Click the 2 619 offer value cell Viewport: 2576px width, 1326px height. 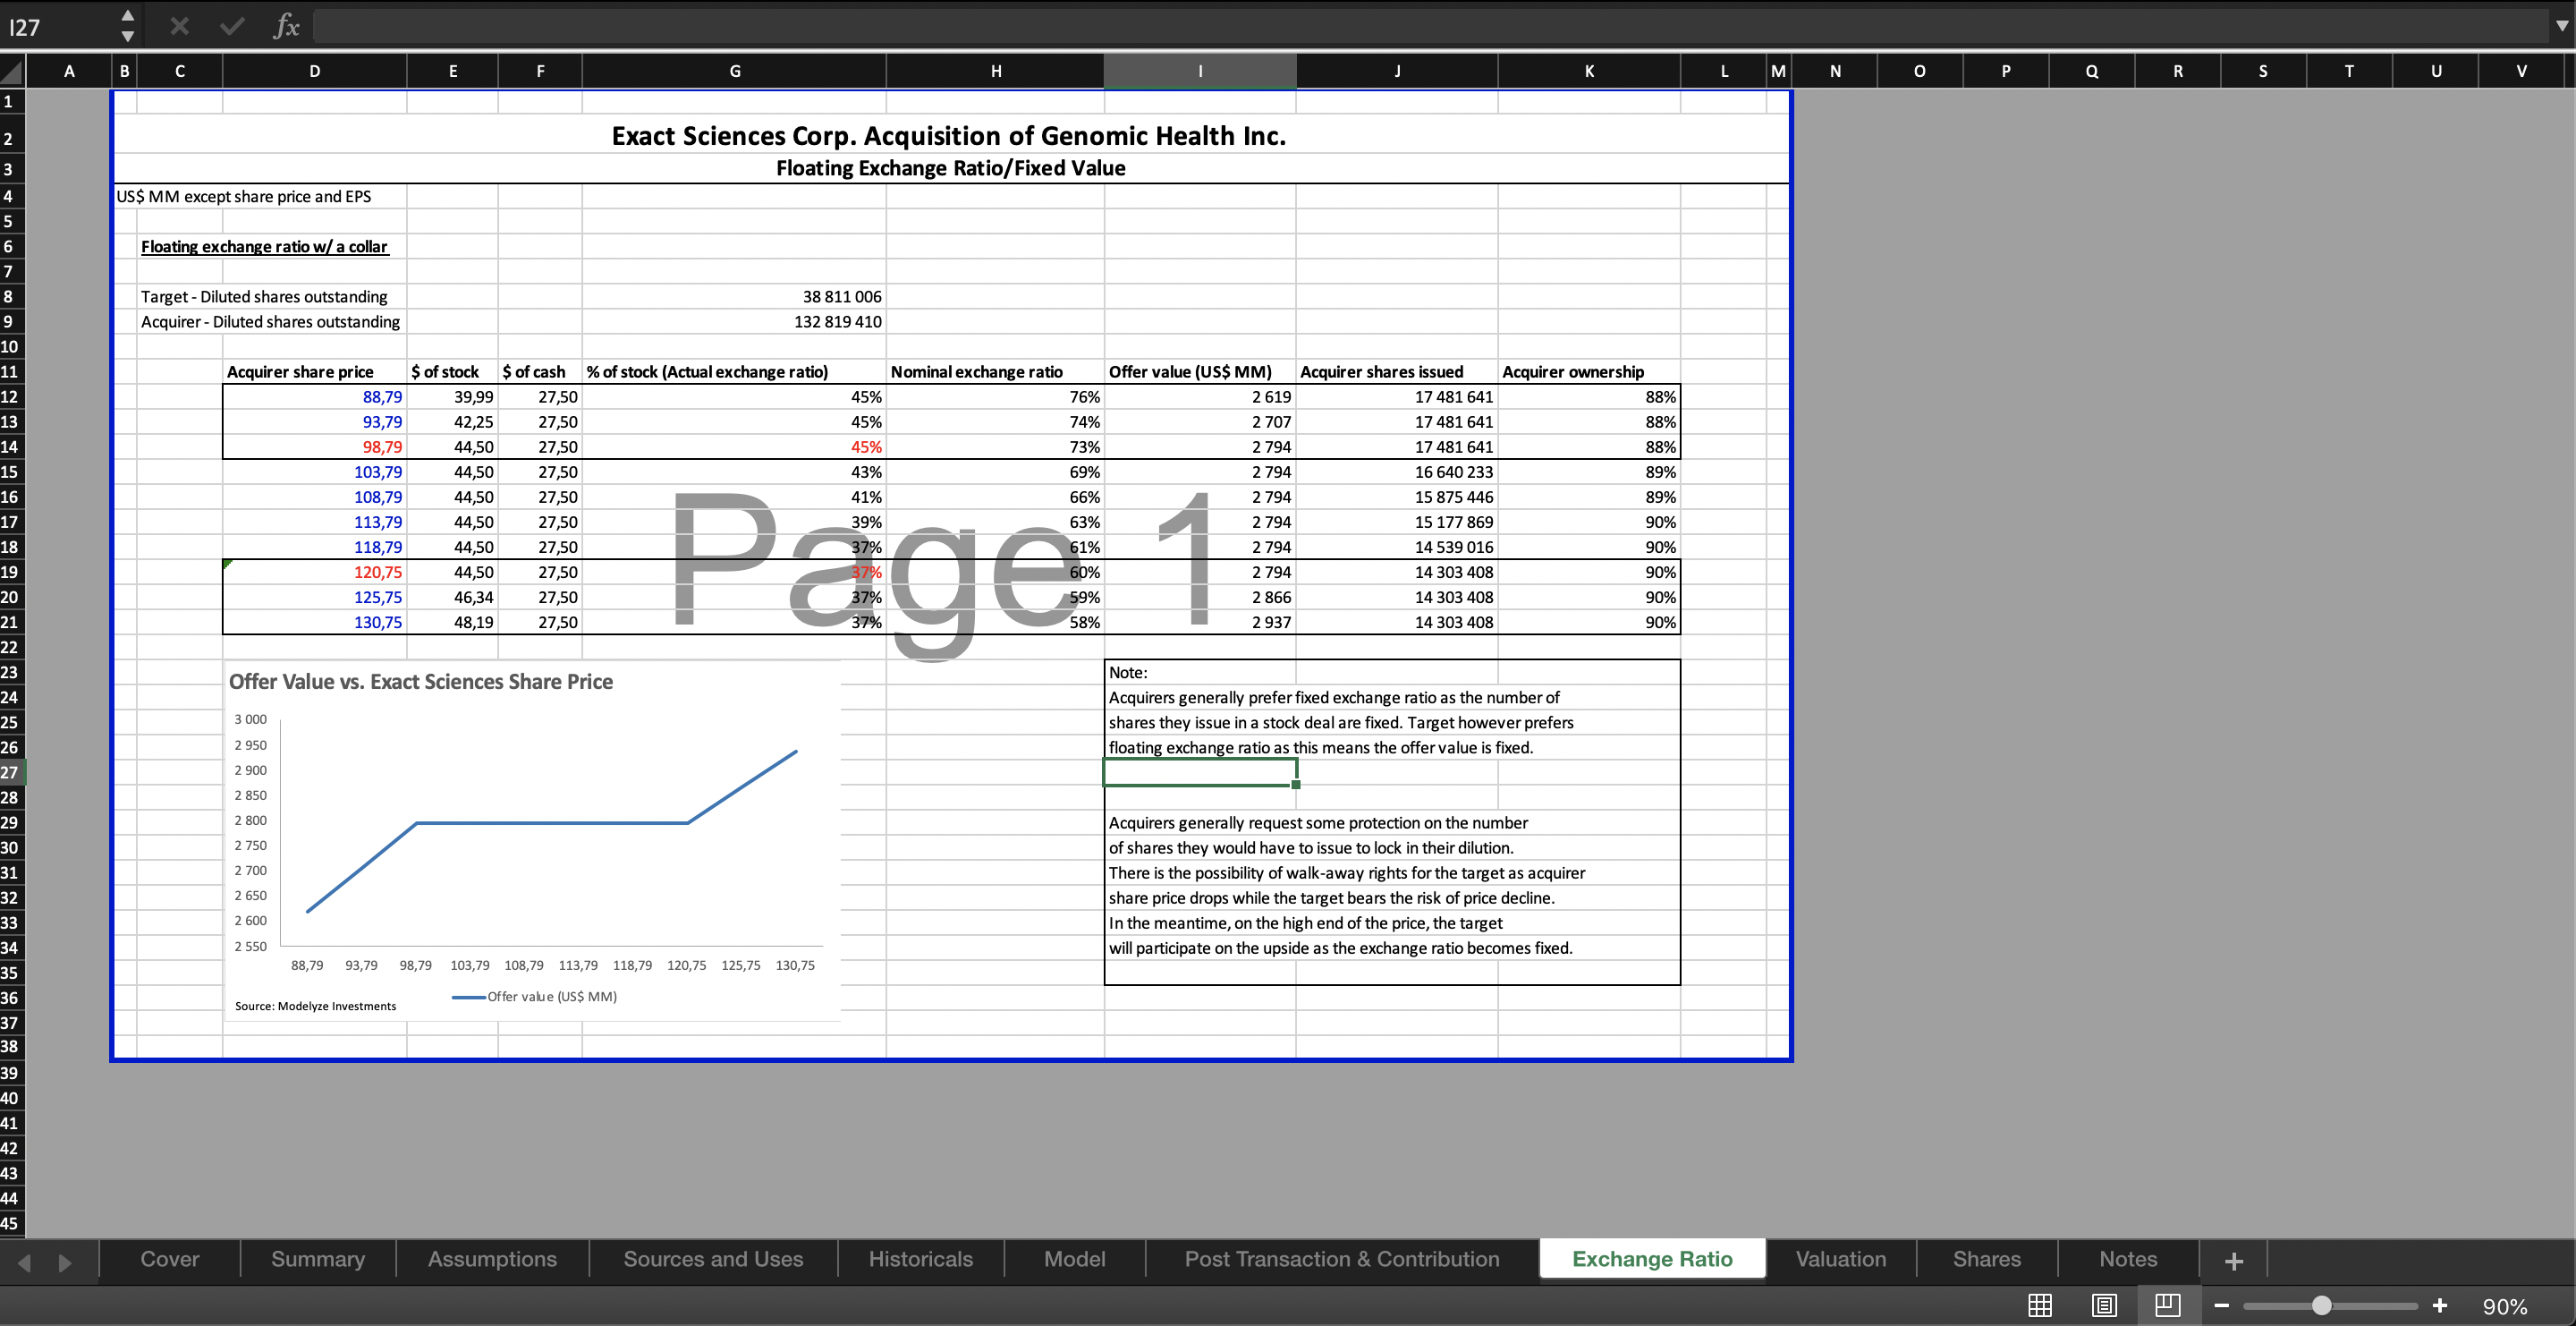tap(1200, 397)
